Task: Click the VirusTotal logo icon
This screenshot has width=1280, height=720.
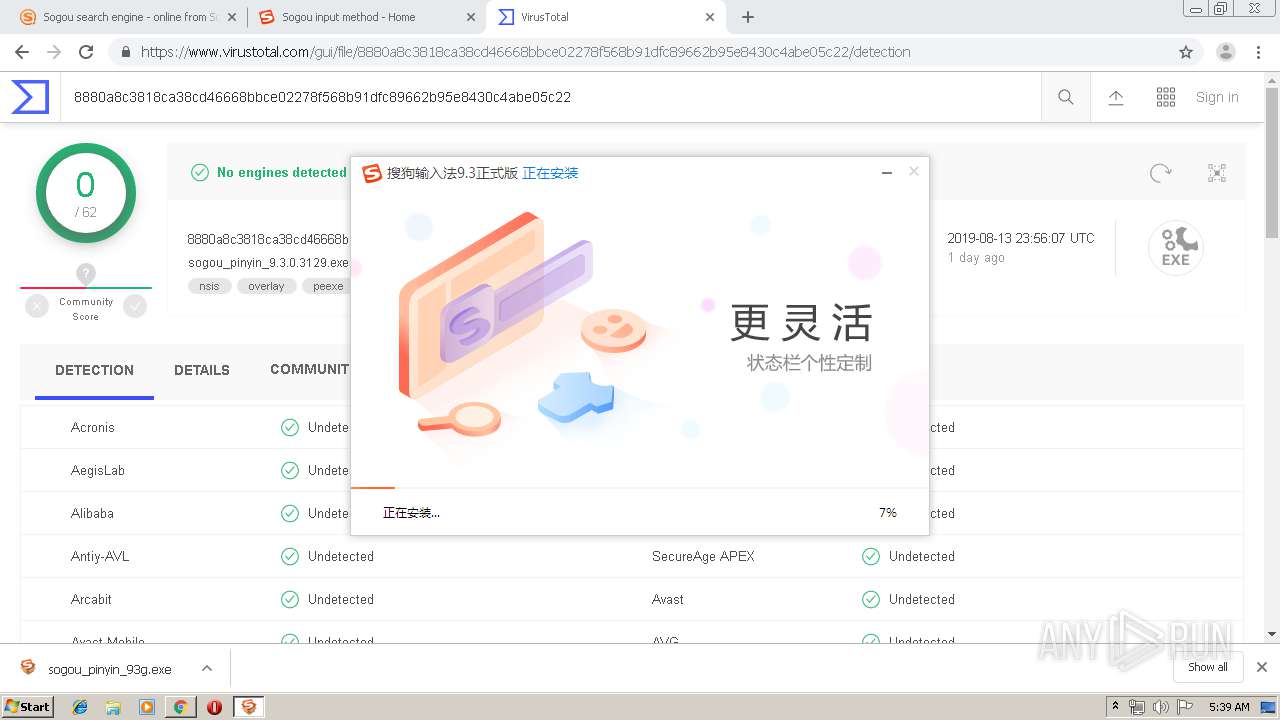Action: [30, 97]
